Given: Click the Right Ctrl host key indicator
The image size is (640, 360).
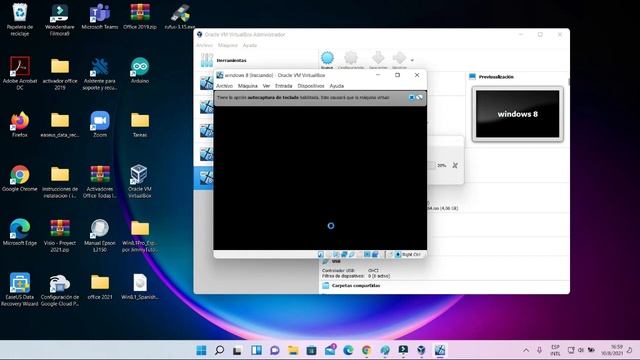Looking at the screenshot, I should tap(411, 254).
